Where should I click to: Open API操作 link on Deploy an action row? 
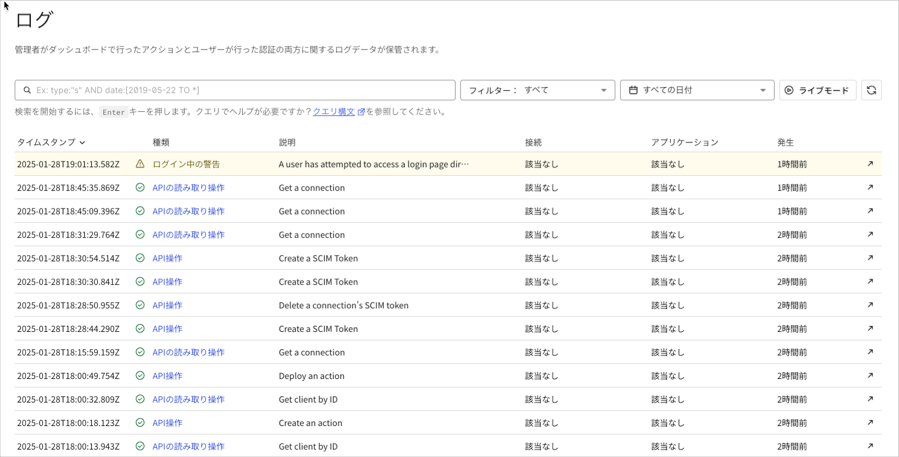point(167,376)
